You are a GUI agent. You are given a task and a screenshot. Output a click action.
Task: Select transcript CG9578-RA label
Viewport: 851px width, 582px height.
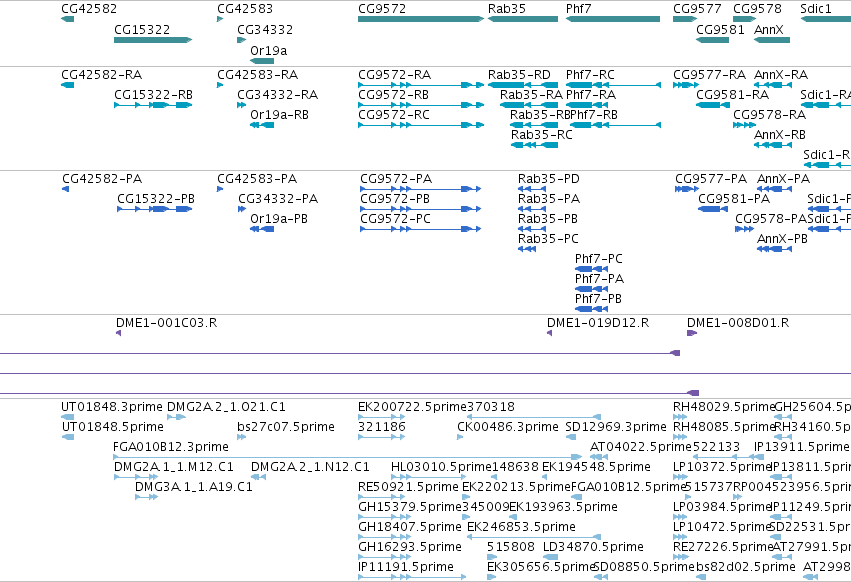click(x=770, y=115)
